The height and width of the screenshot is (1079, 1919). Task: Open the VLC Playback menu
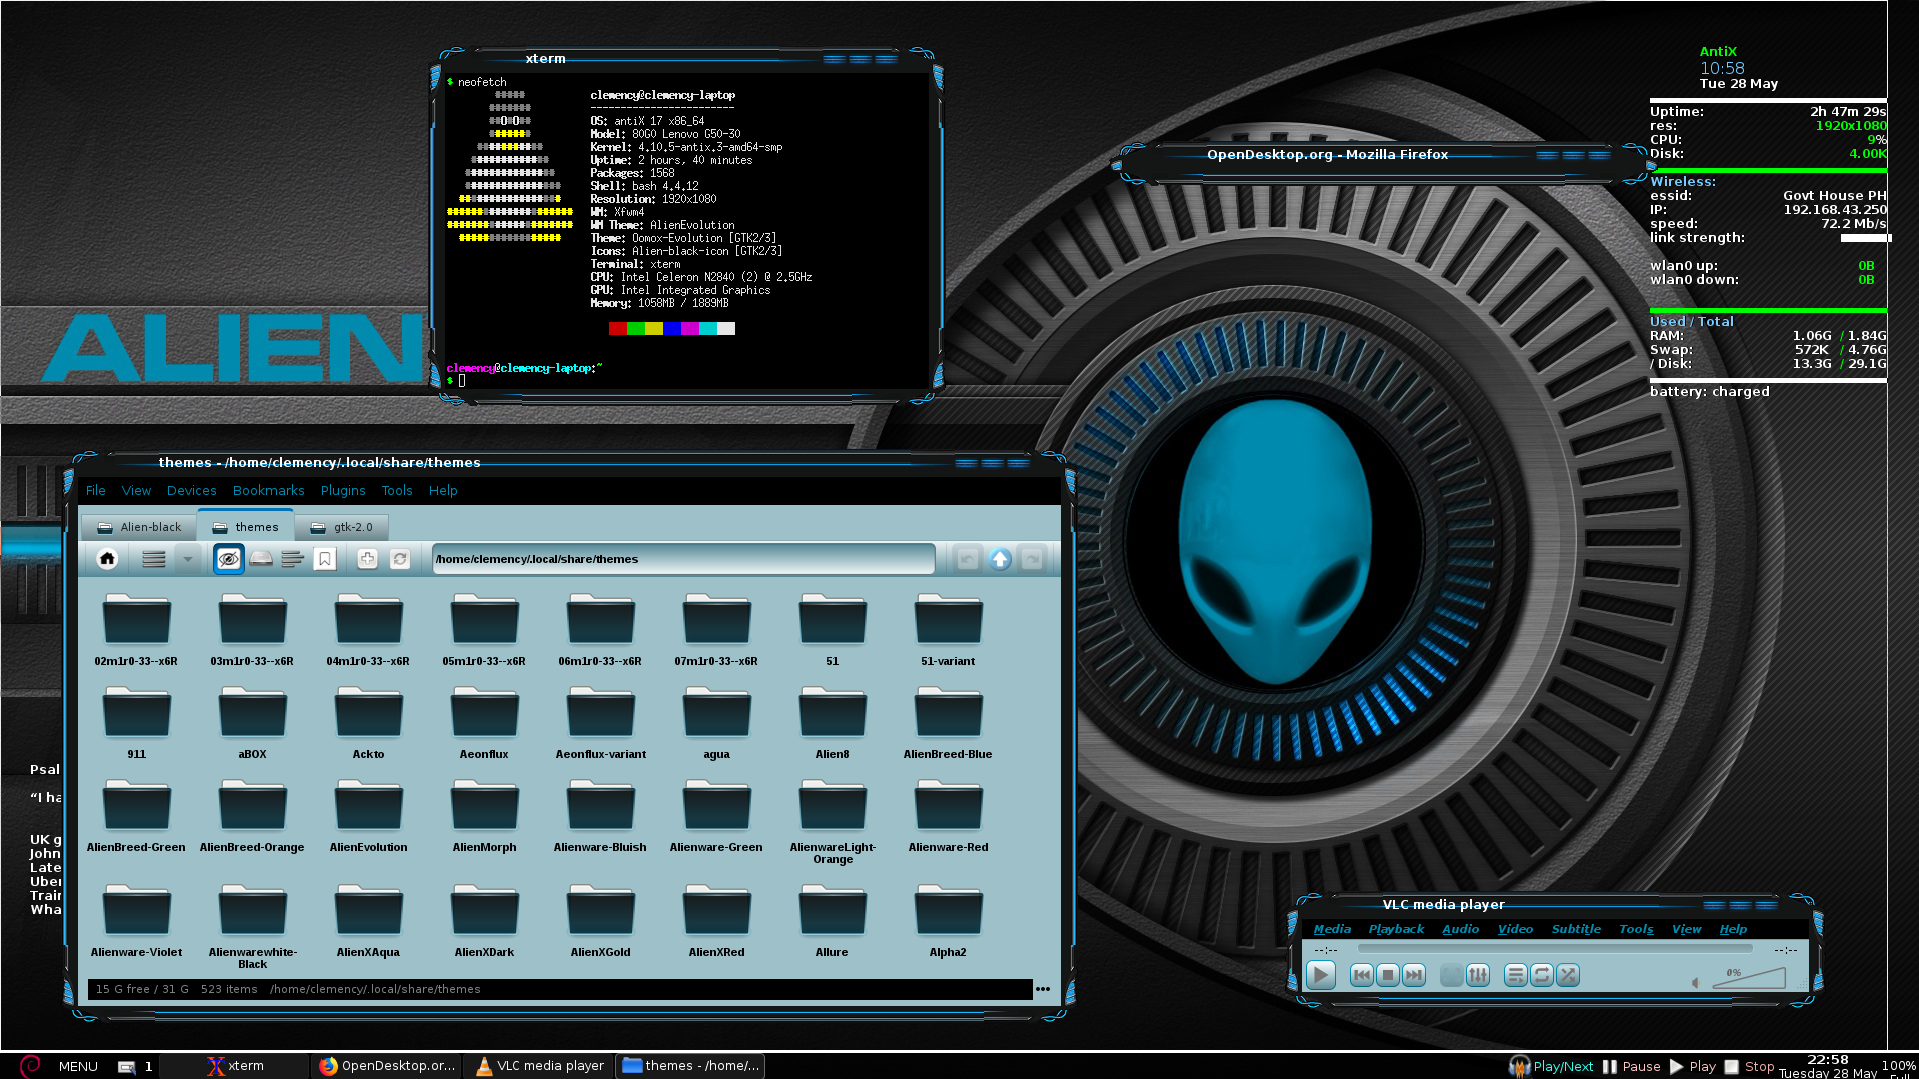(x=1396, y=929)
